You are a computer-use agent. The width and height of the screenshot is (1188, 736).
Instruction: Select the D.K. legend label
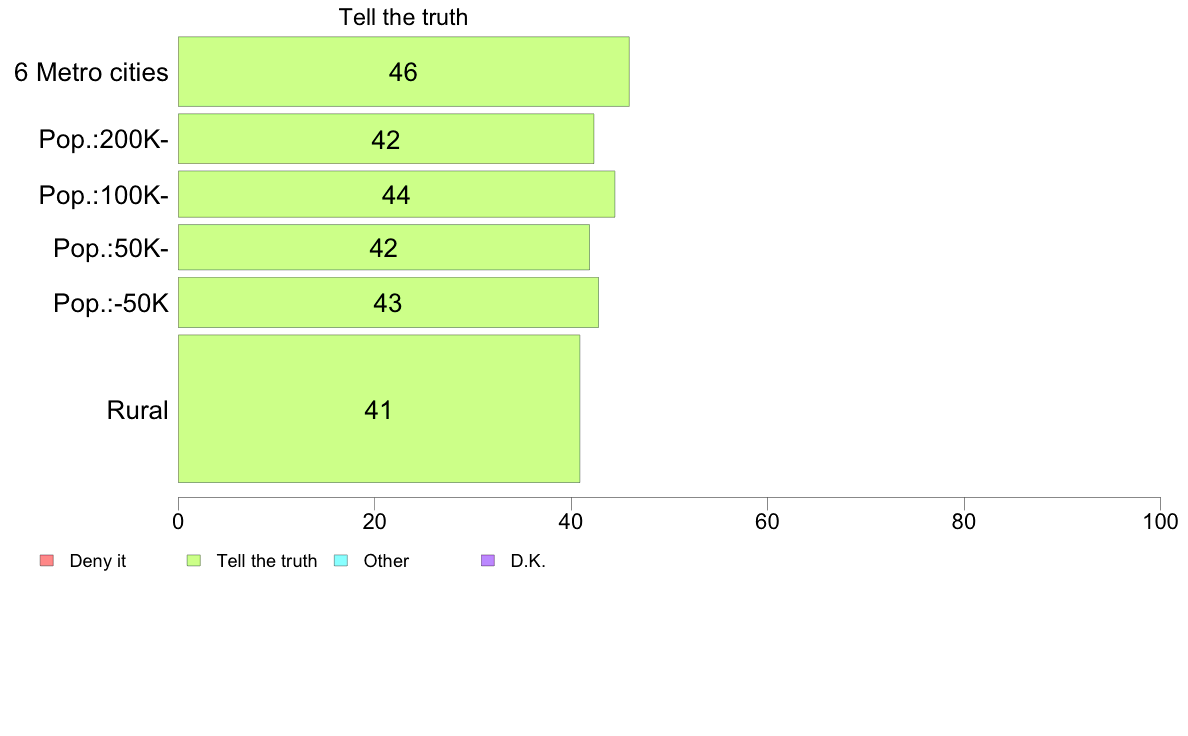pos(528,561)
